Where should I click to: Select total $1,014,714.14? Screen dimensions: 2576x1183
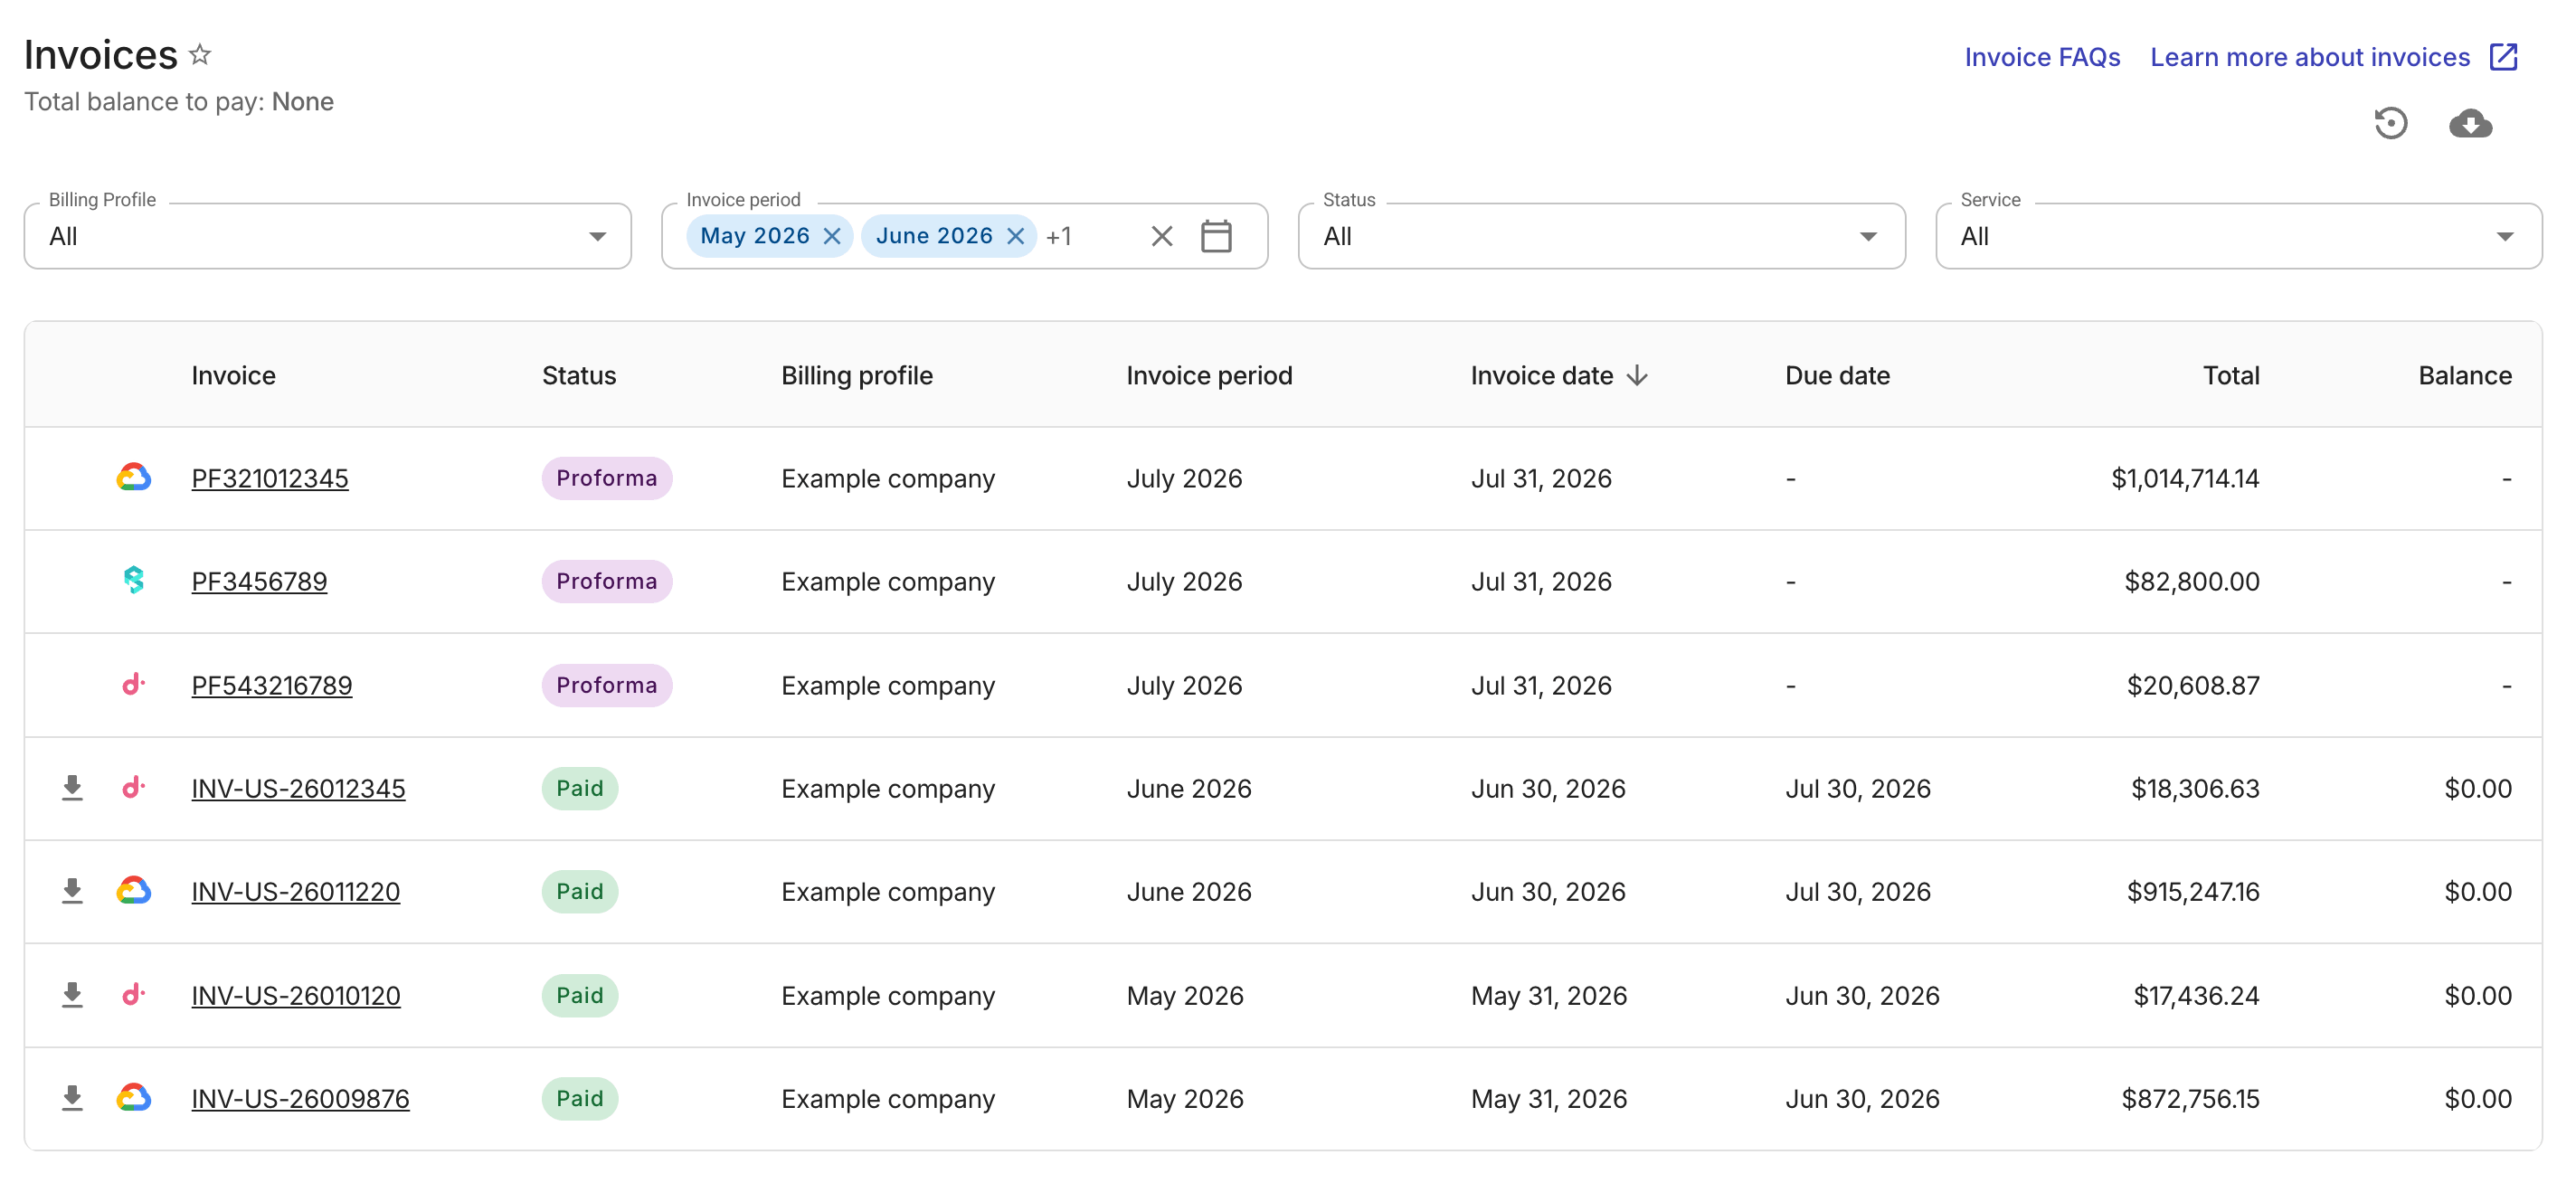2185,478
